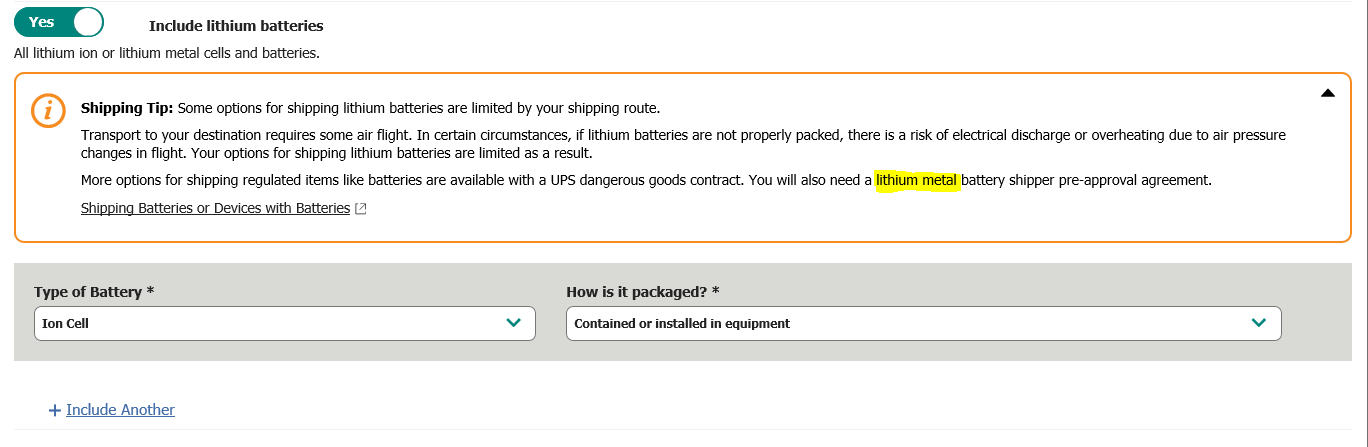Viewport: 1368px width, 447px height.
Task: Click the external link icon after Shipping Batteries
Action: click(x=361, y=209)
